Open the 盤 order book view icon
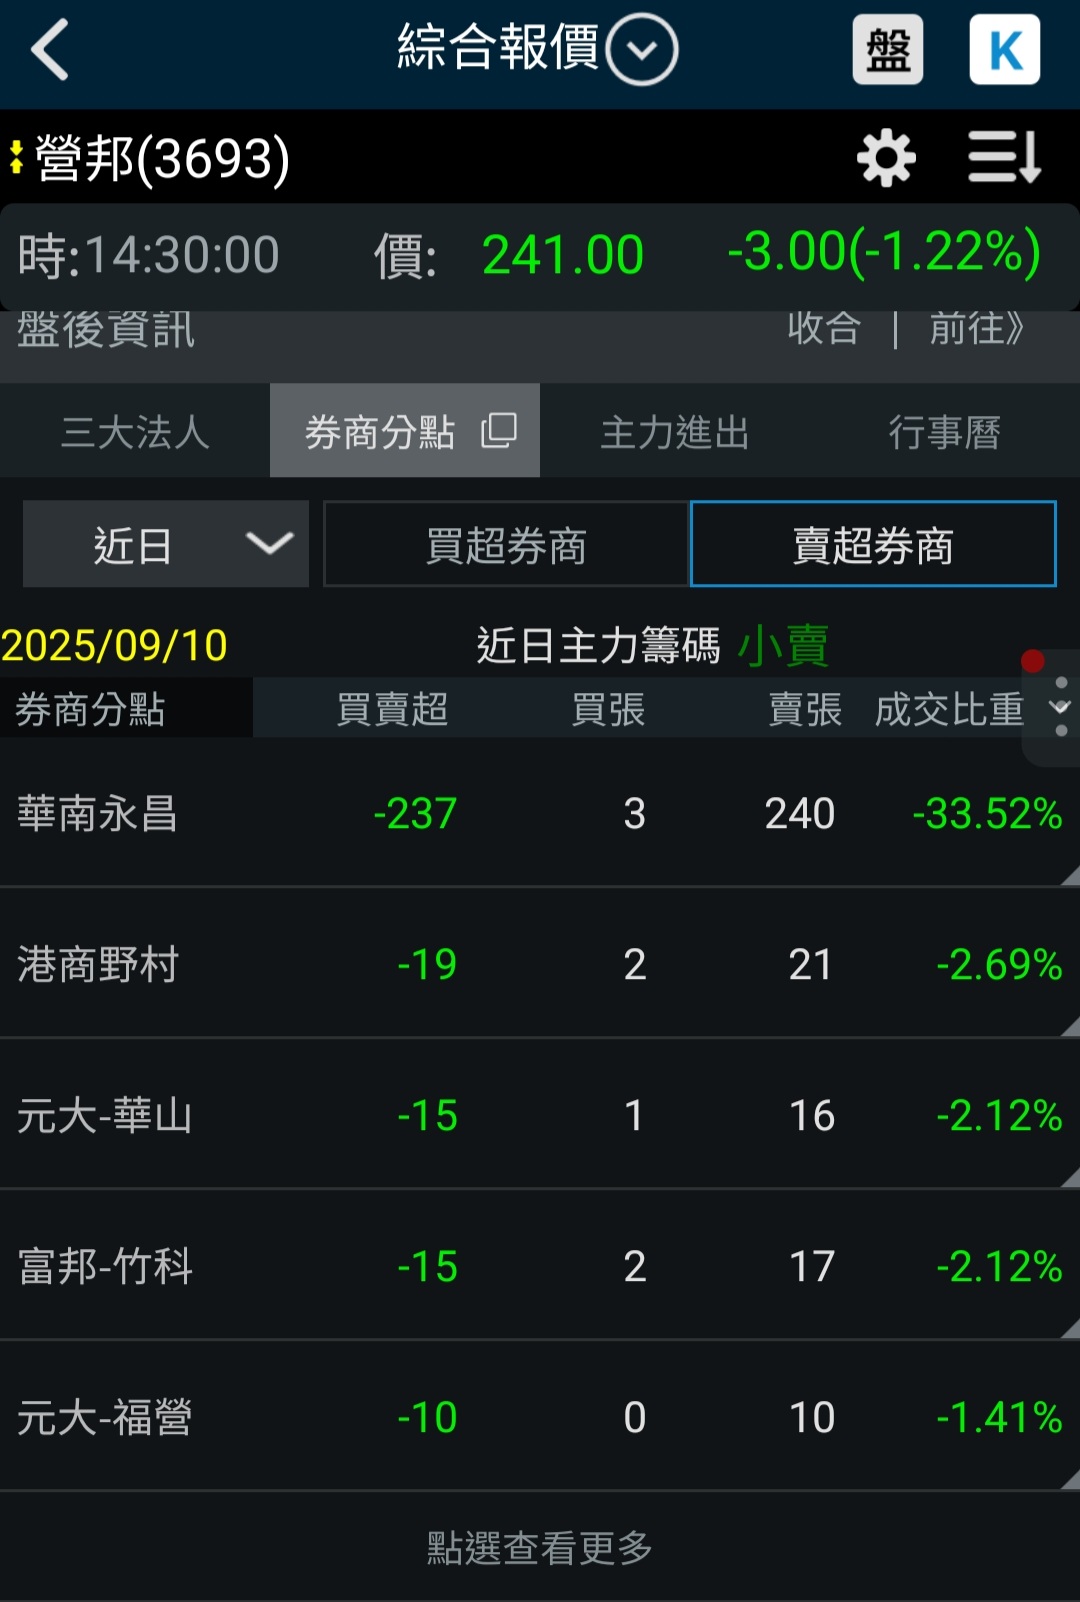The height and width of the screenshot is (1602, 1080). pyautogui.click(x=887, y=49)
